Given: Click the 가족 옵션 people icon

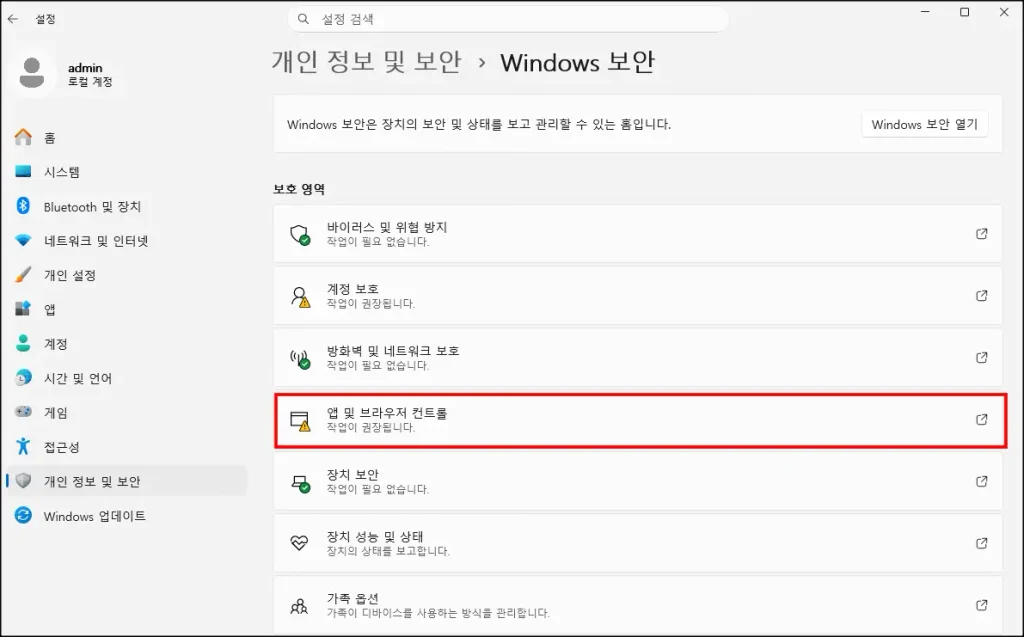Looking at the screenshot, I should (x=299, y=606).
